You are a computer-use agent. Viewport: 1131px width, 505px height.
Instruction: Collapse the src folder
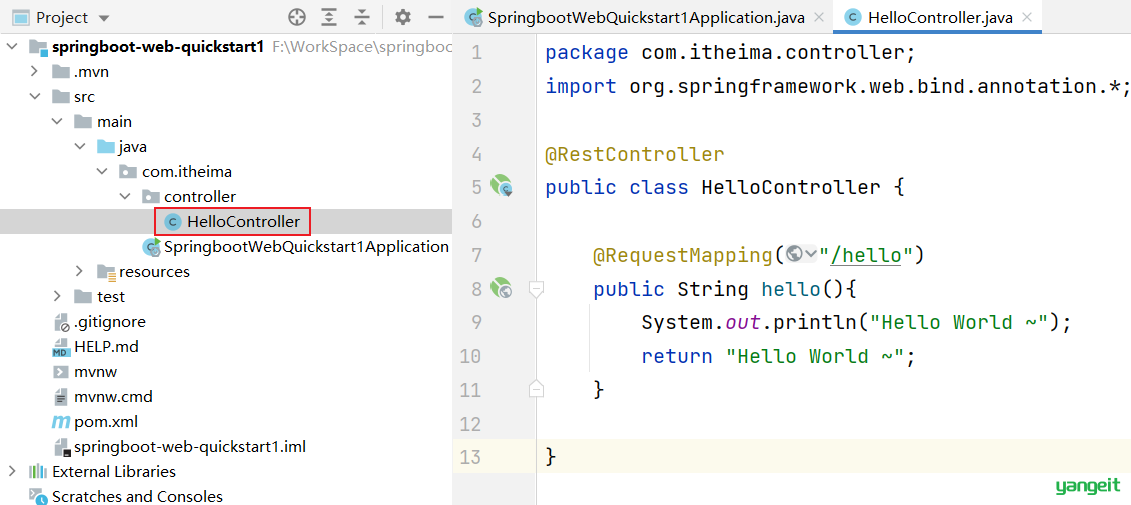pos(34,97)
